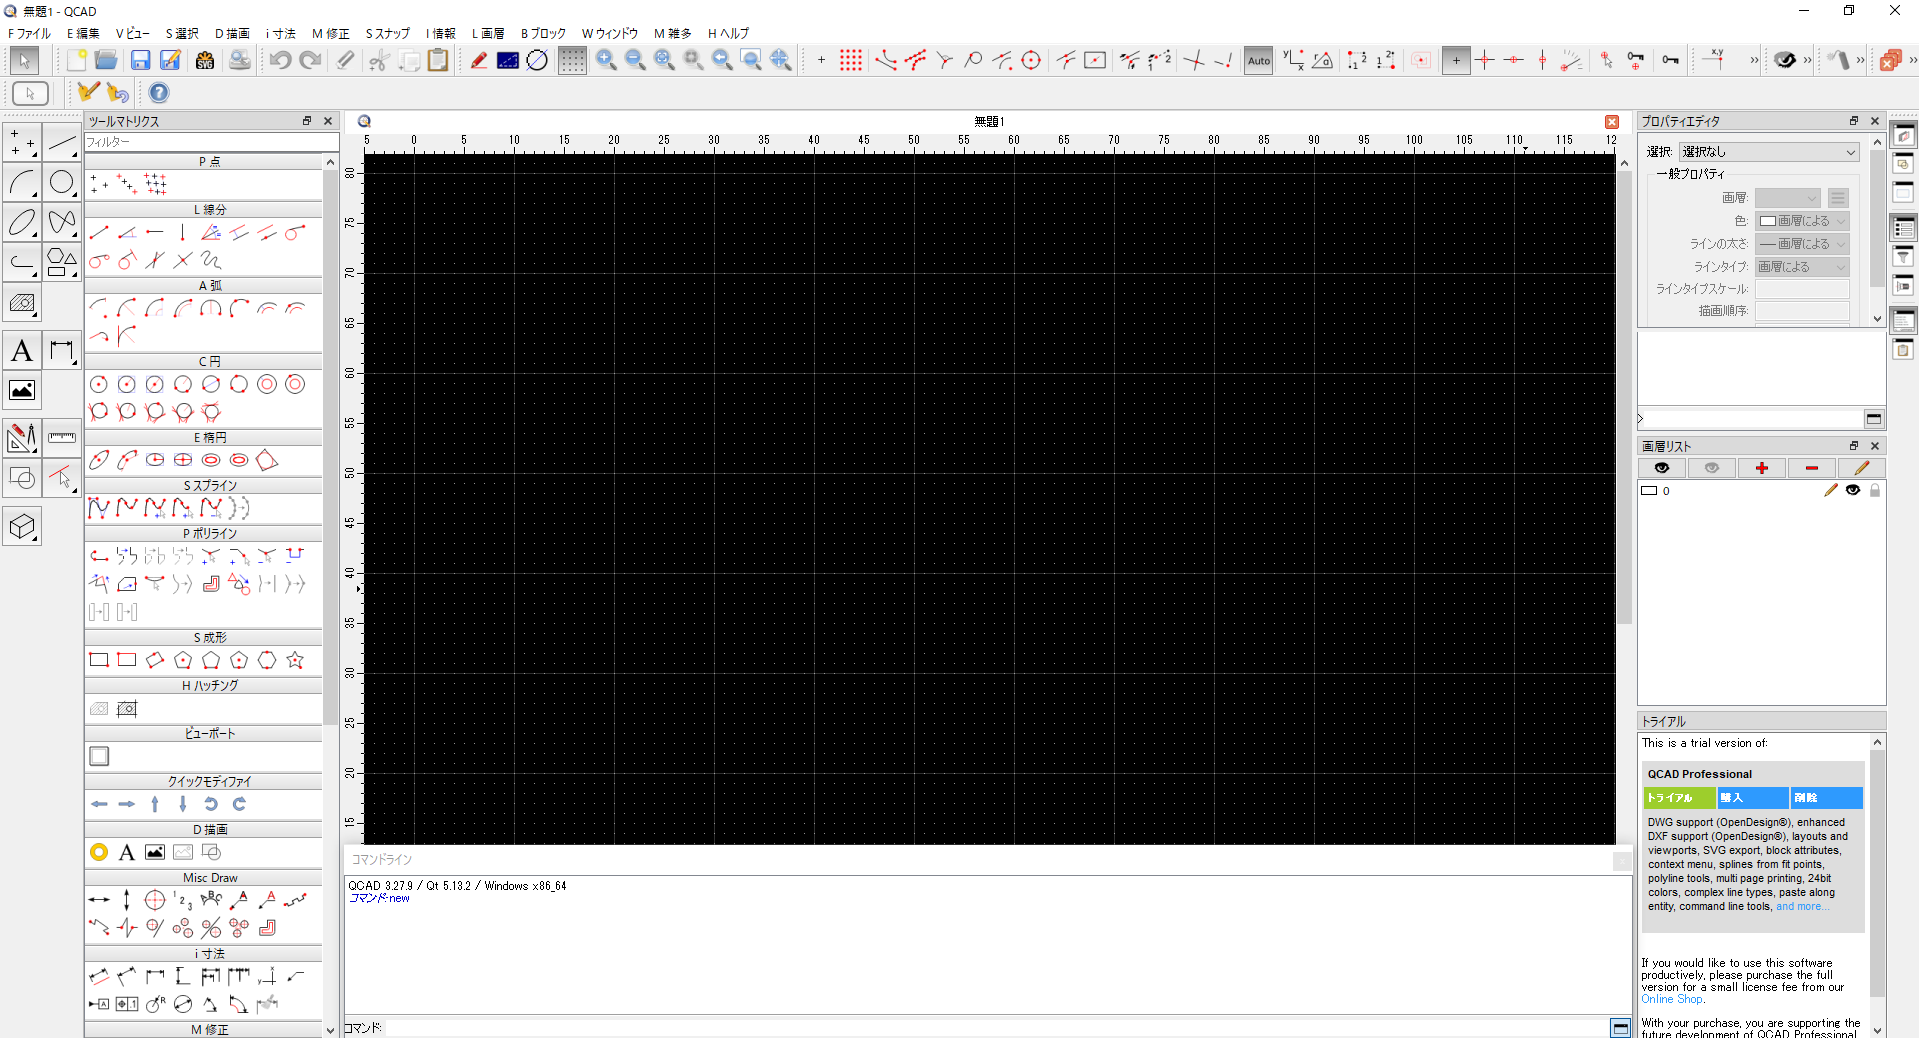The image size is (1919, 1038).
Task: Select the 3D isometric cube tool
Action: click(22, 526)
